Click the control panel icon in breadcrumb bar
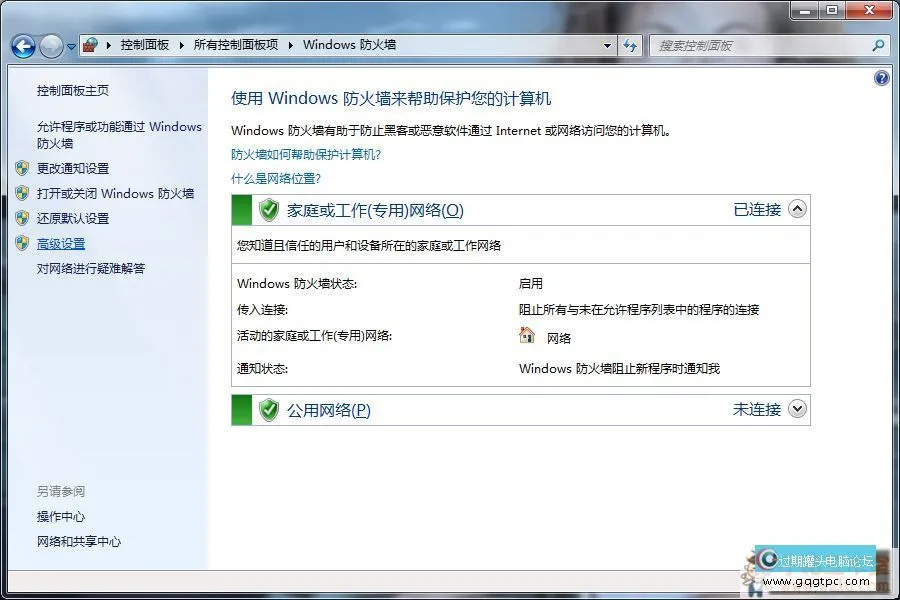The image size is (900, 600). click(88, 45)
